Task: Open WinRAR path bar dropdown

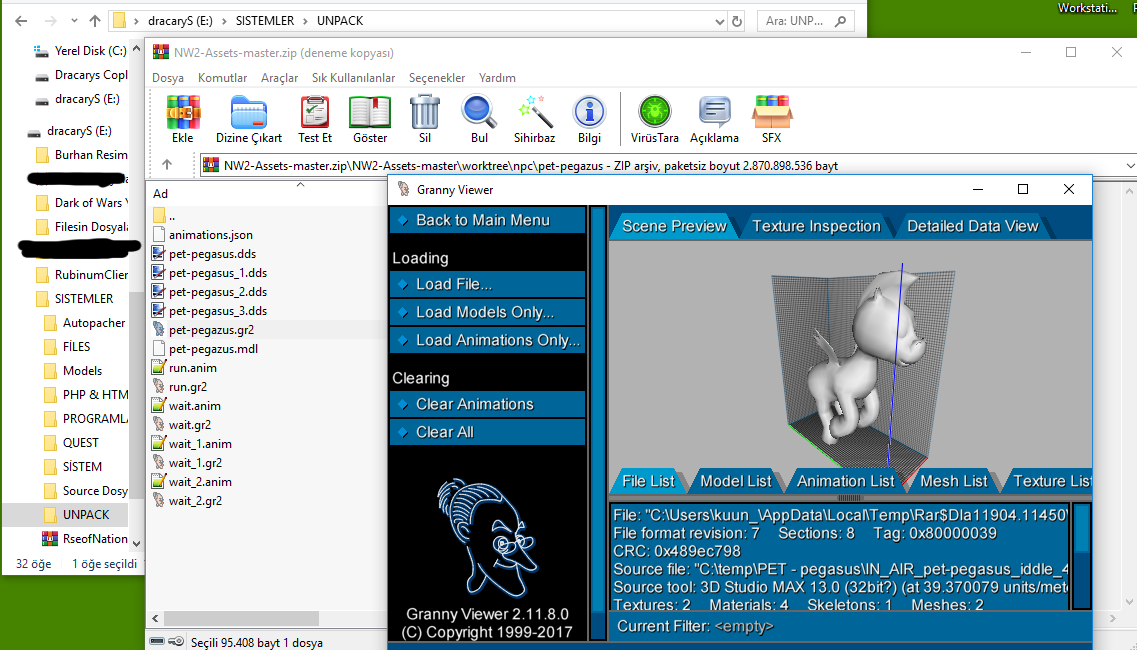Action: (x=1130, y=165)
